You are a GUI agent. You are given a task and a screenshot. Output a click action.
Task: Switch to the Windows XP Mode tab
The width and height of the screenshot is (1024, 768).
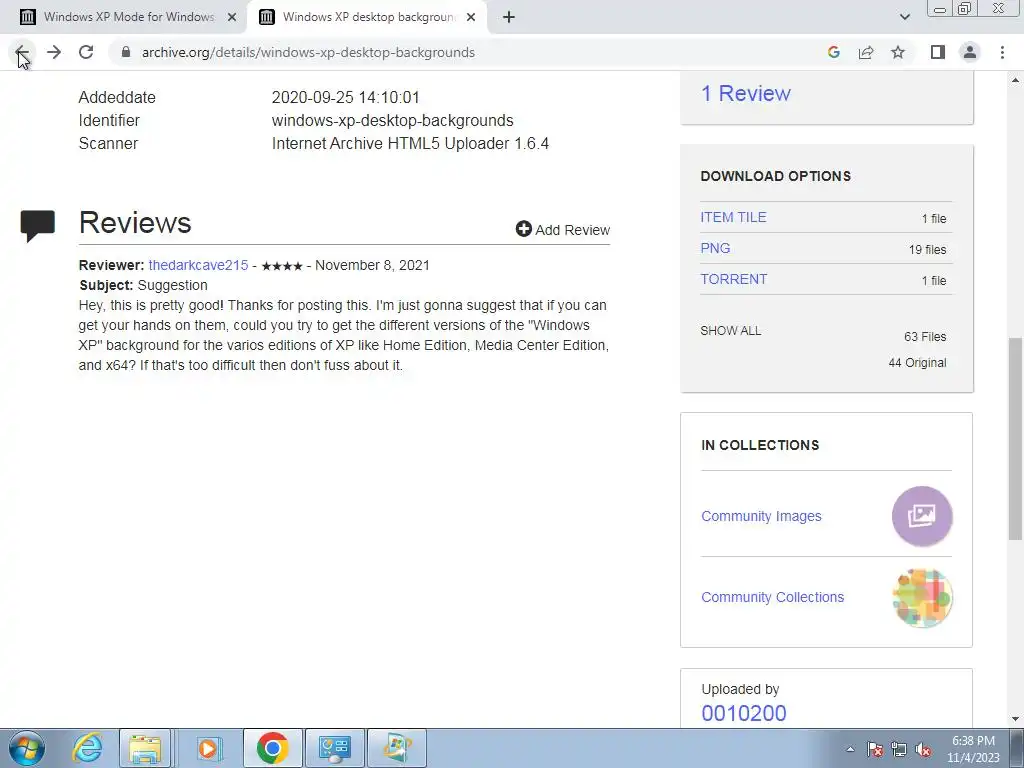tap(123, 17)
